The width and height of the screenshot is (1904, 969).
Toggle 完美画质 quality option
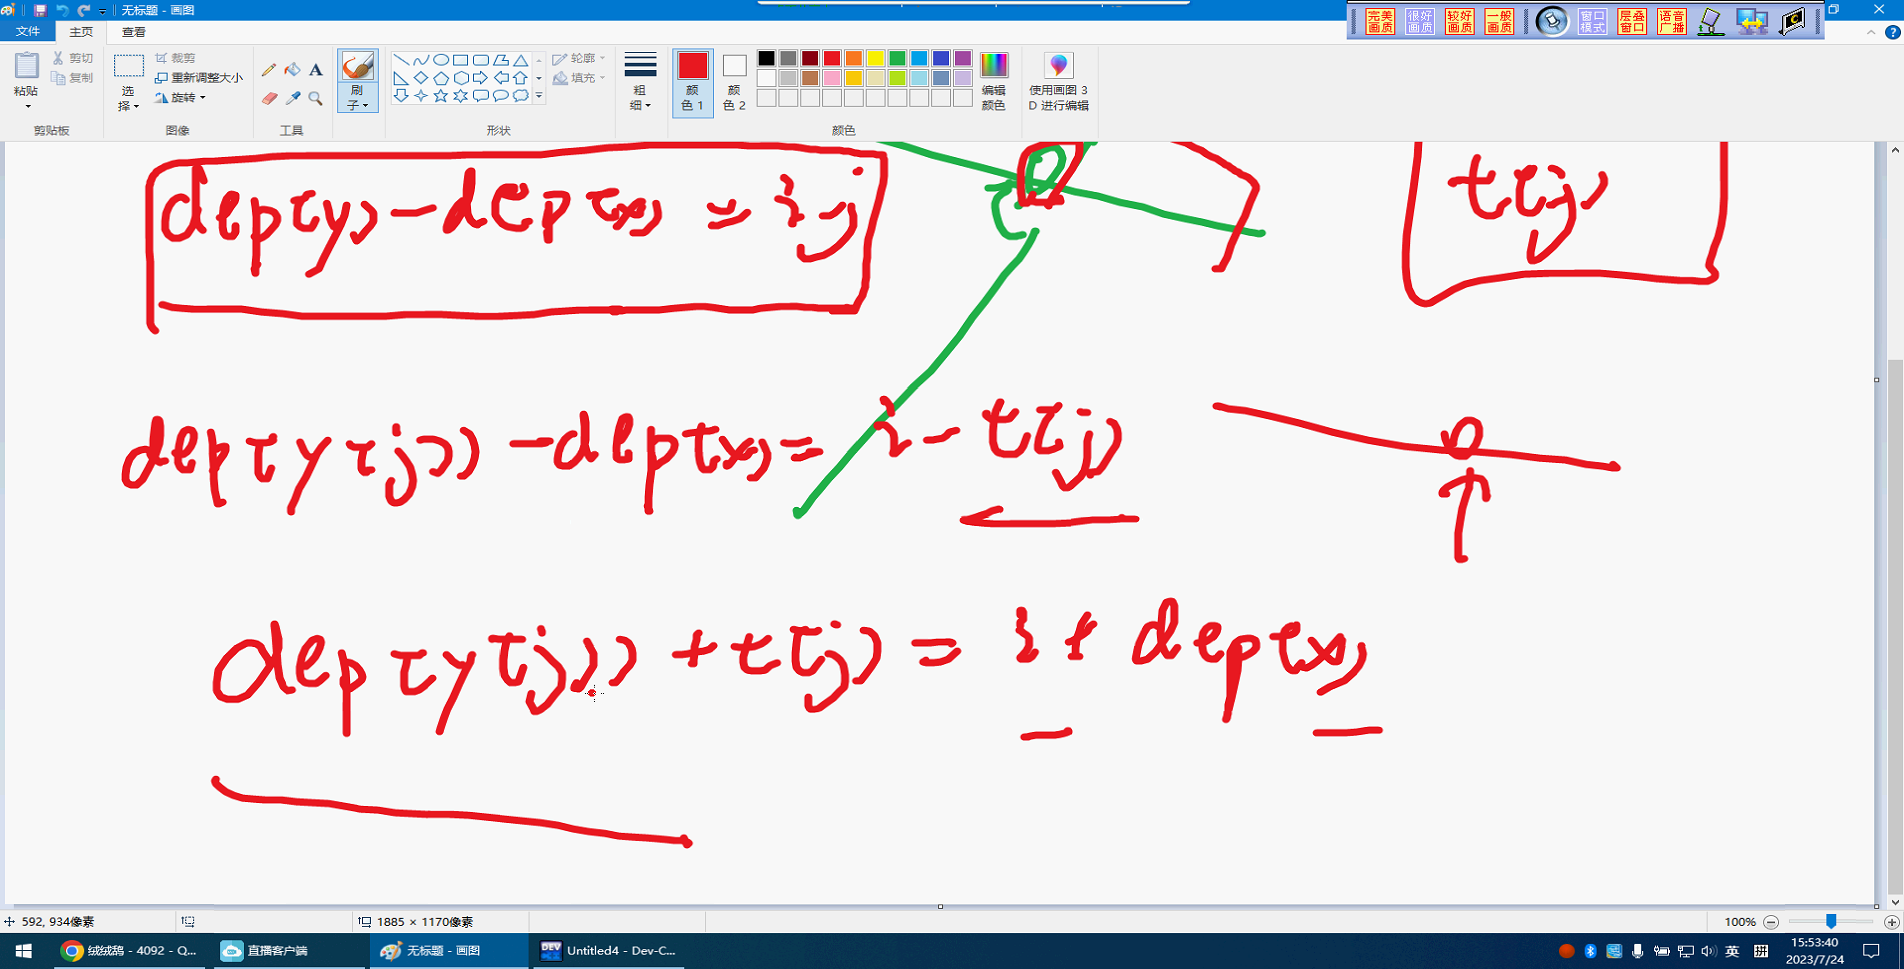(x=1380, y=21)
